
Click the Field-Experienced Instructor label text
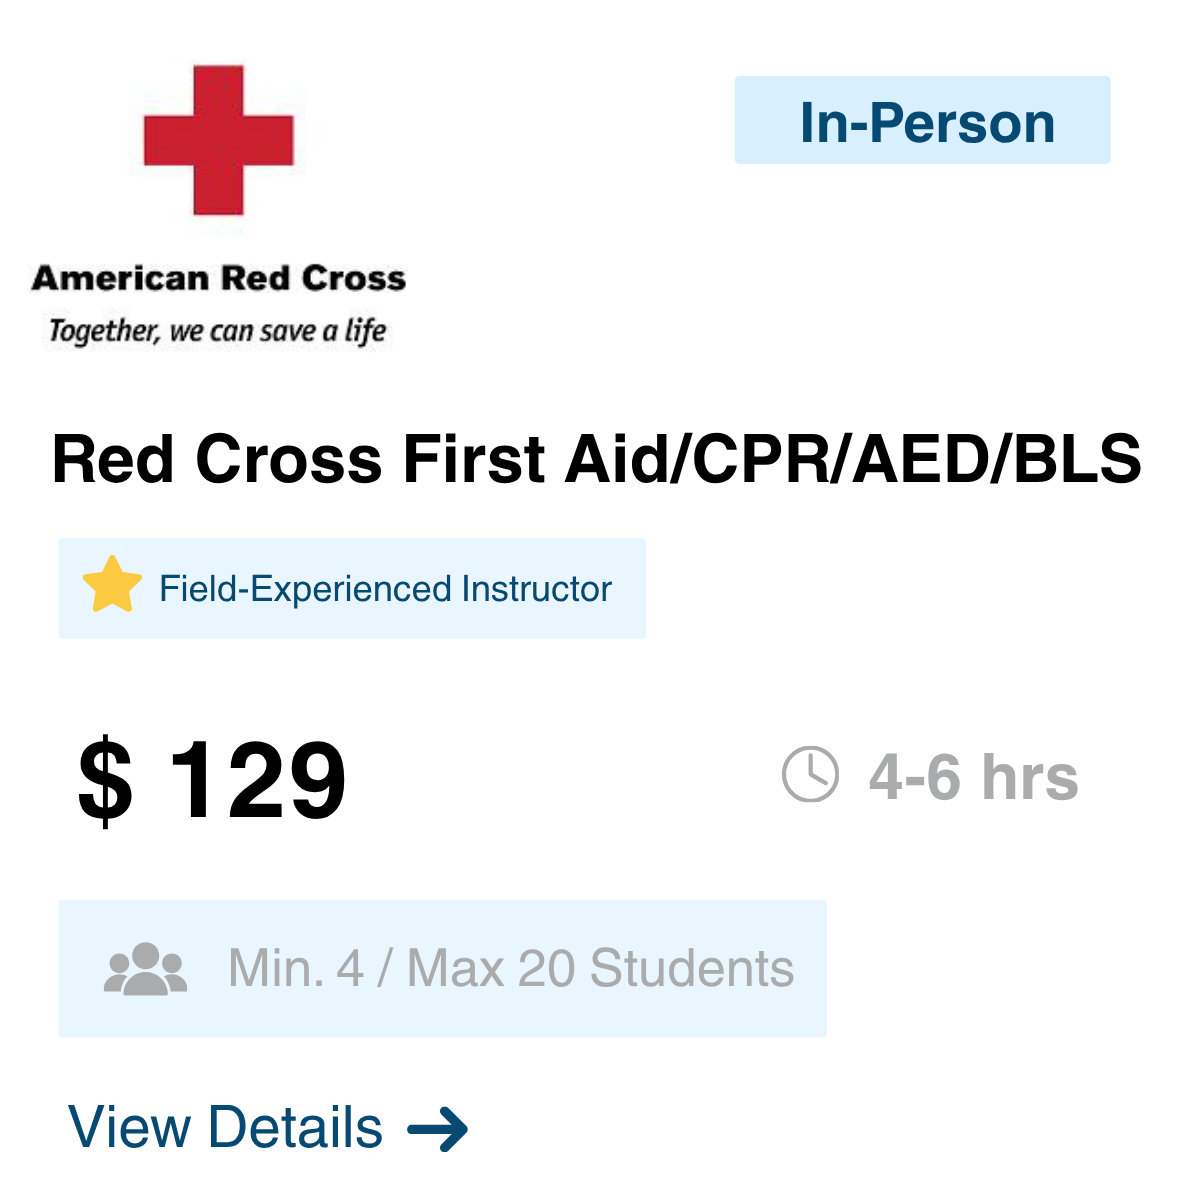tap(385, 589)
